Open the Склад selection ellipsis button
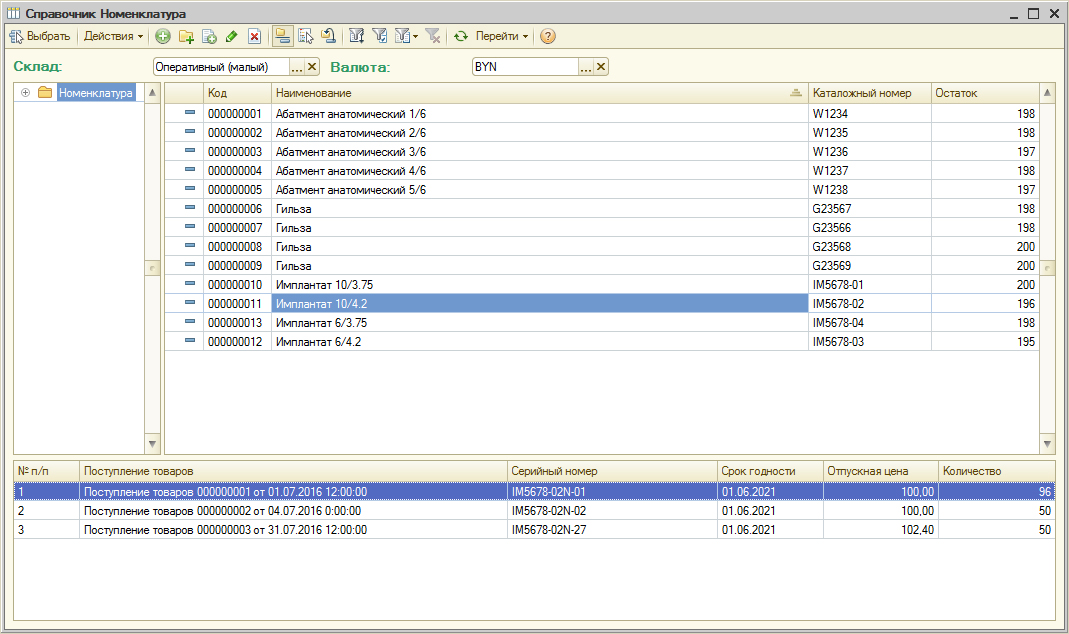This screenshot has height=634, width=1069. click(296, 67)
